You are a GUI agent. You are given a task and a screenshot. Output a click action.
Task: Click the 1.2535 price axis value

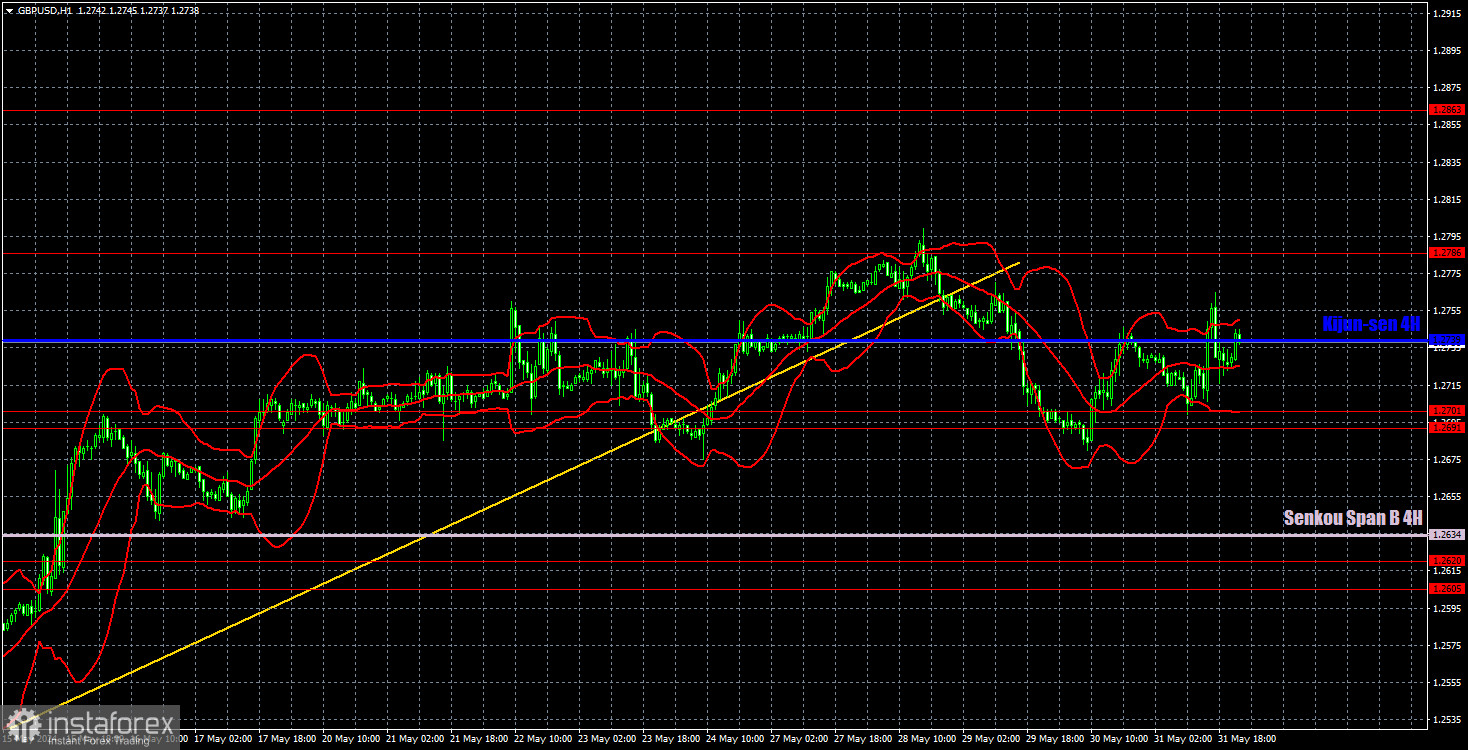click(1447, 720)
